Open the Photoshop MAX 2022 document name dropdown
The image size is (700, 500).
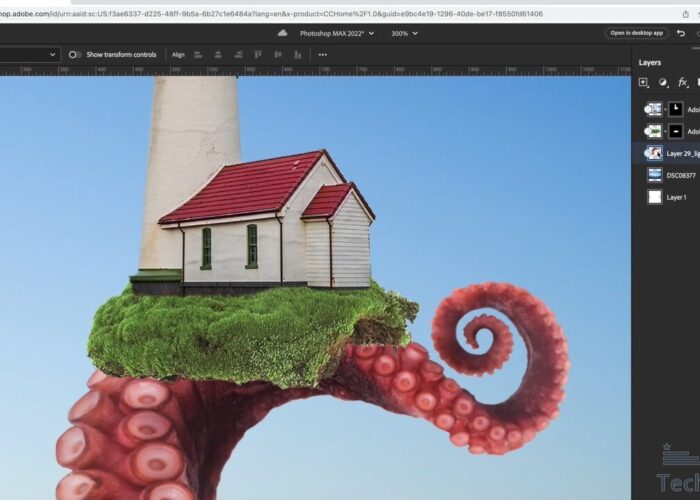tap(337, 33)
